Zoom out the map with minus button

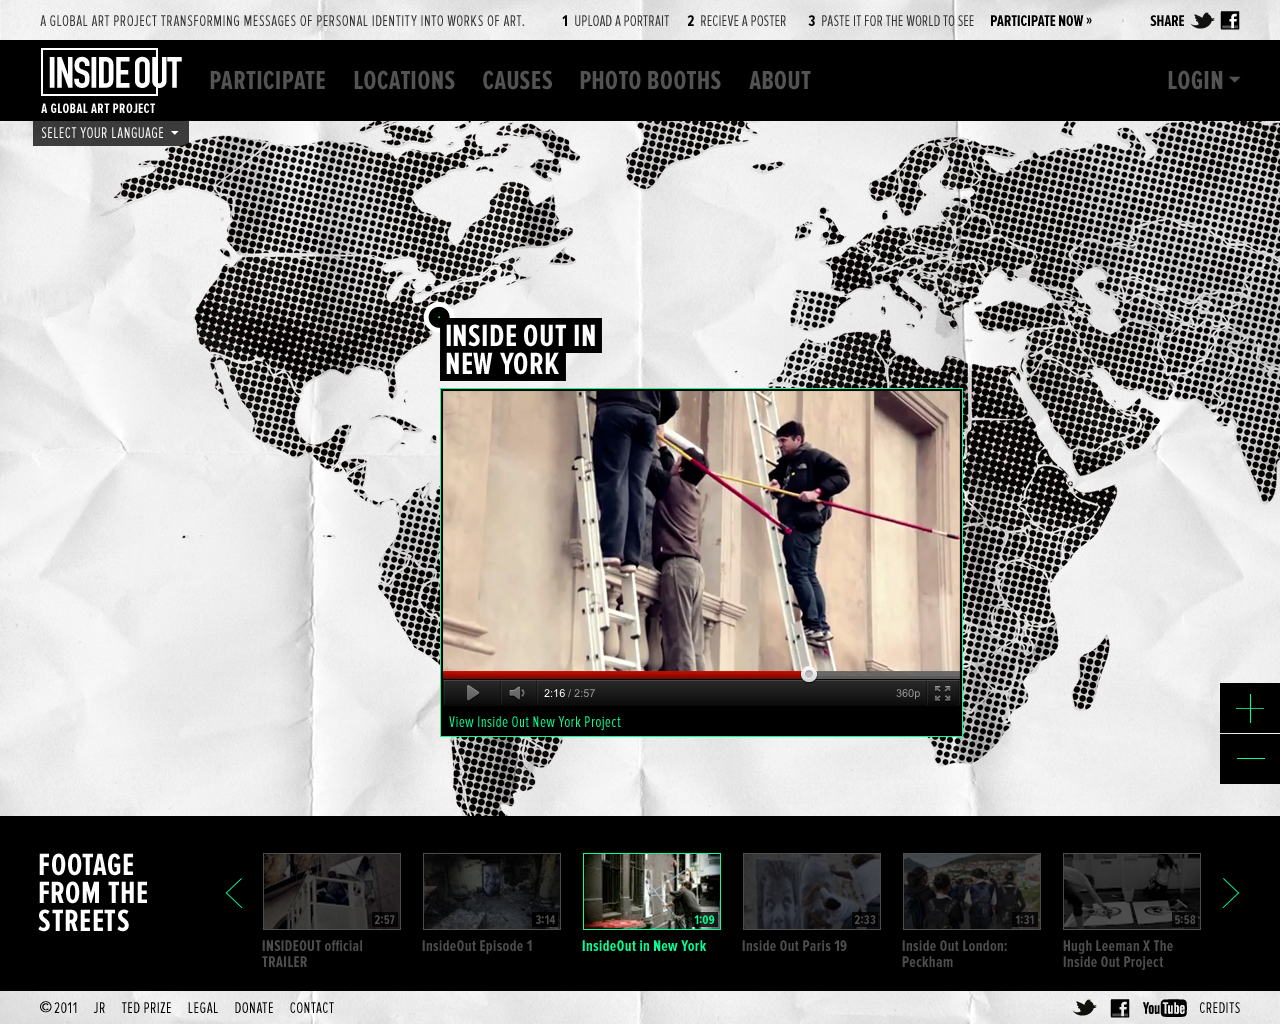pyautogui.click(x=1250, y=759)
